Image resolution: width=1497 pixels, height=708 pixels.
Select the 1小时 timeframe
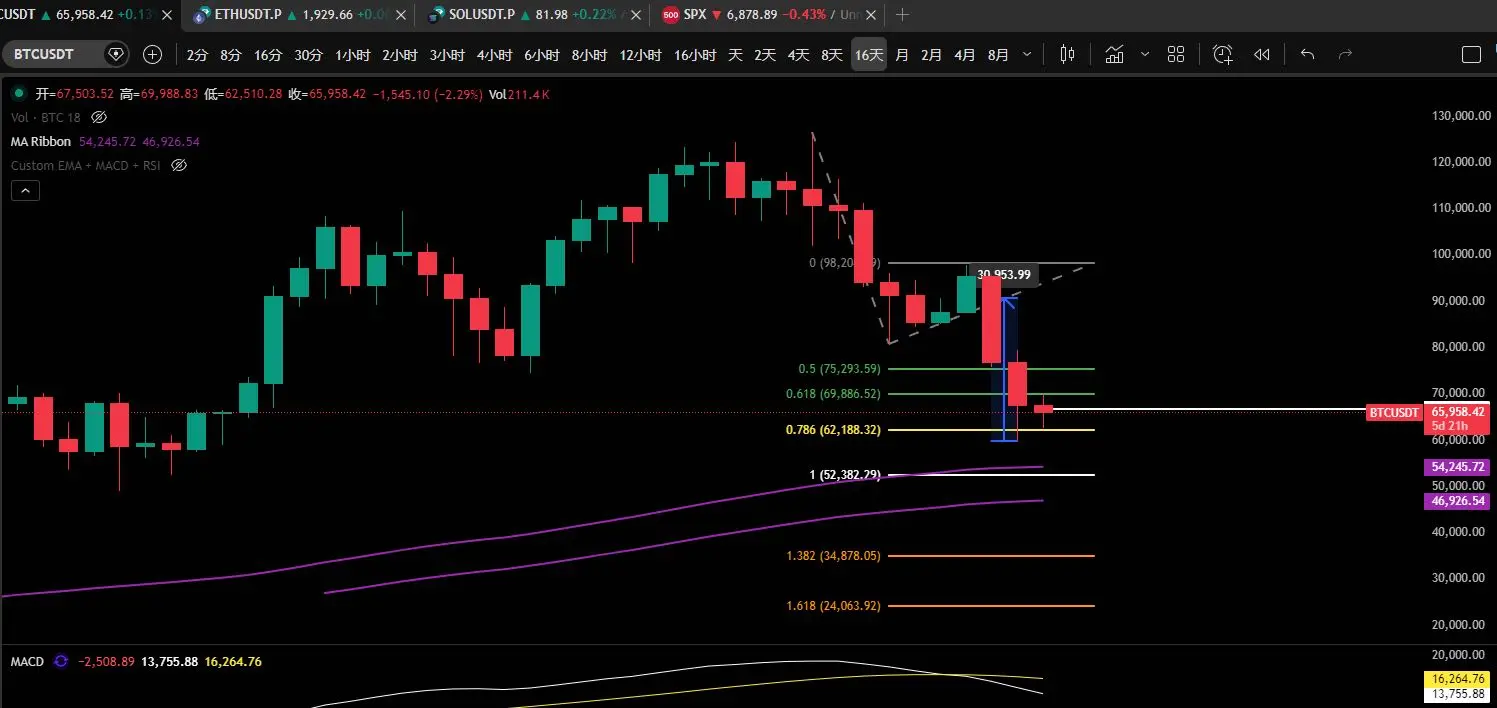tap(354, 55)
